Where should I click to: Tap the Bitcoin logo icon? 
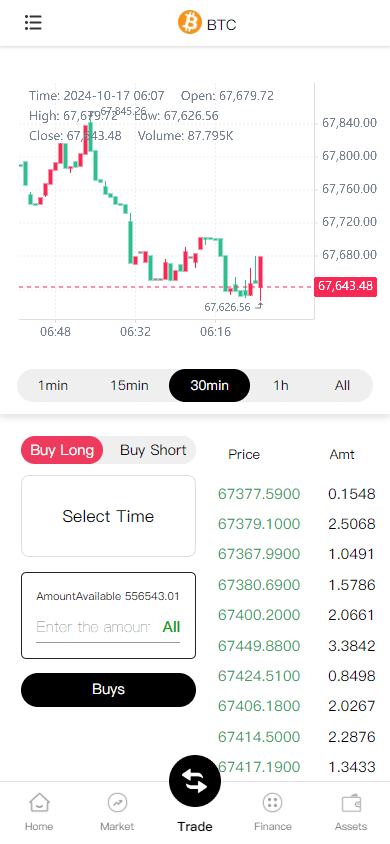(189, 23)
